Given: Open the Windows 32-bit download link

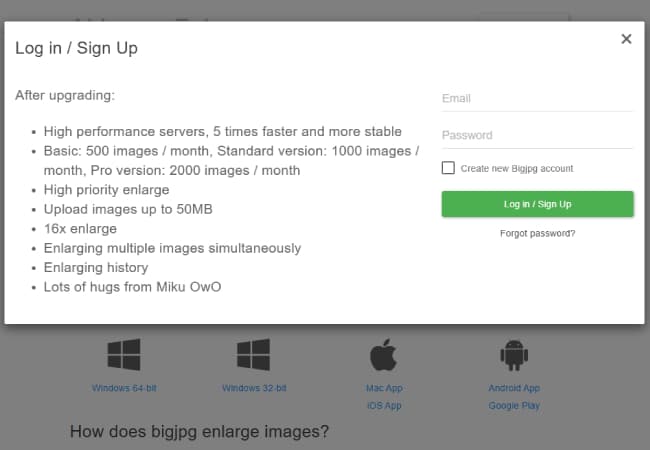Looking at the screenshot, I should click(x=254, y=388).
